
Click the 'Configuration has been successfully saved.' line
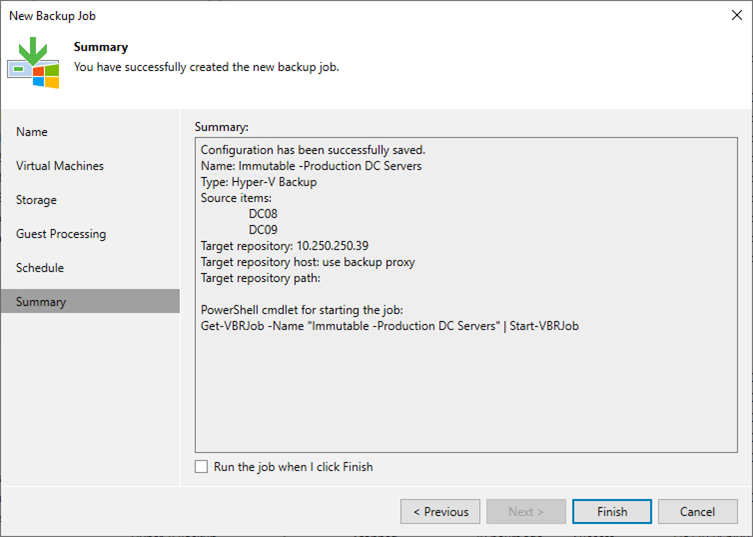(x=313, y=150)
